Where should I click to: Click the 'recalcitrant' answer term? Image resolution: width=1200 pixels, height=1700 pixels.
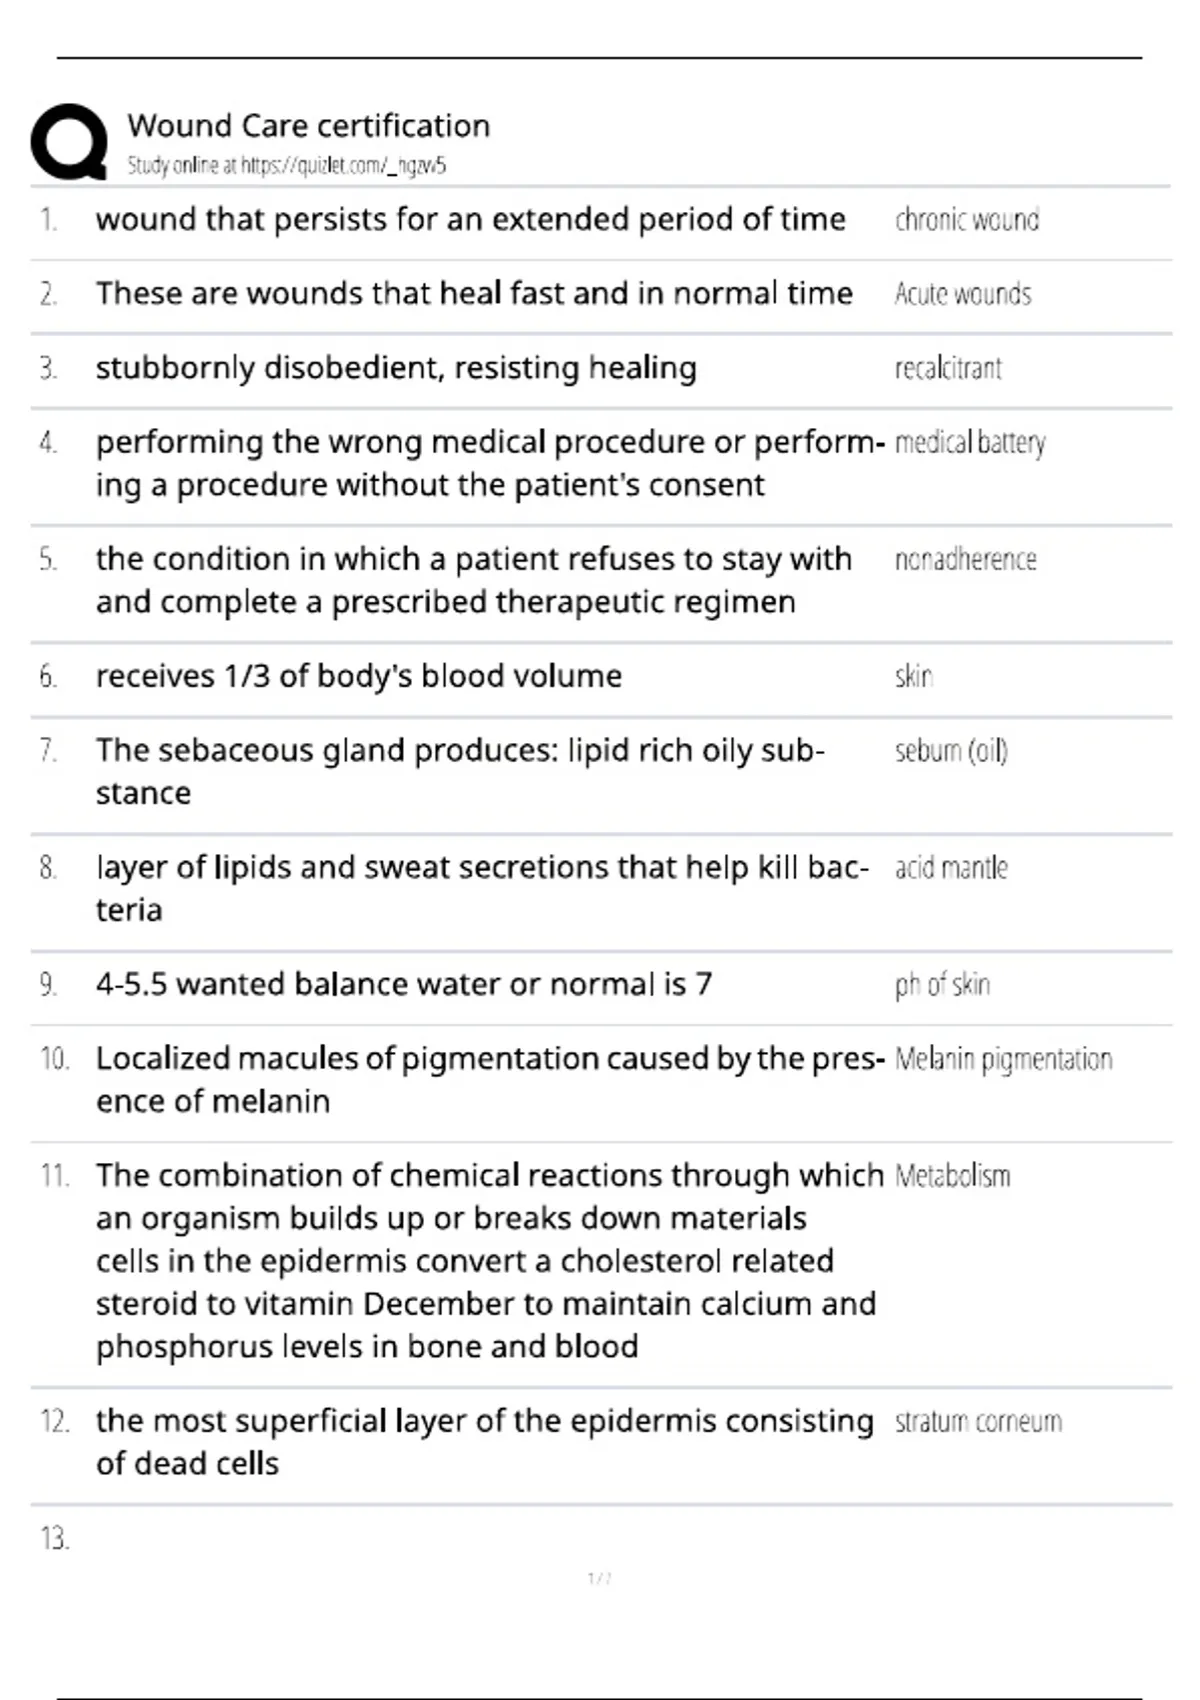tap(948, 368)
